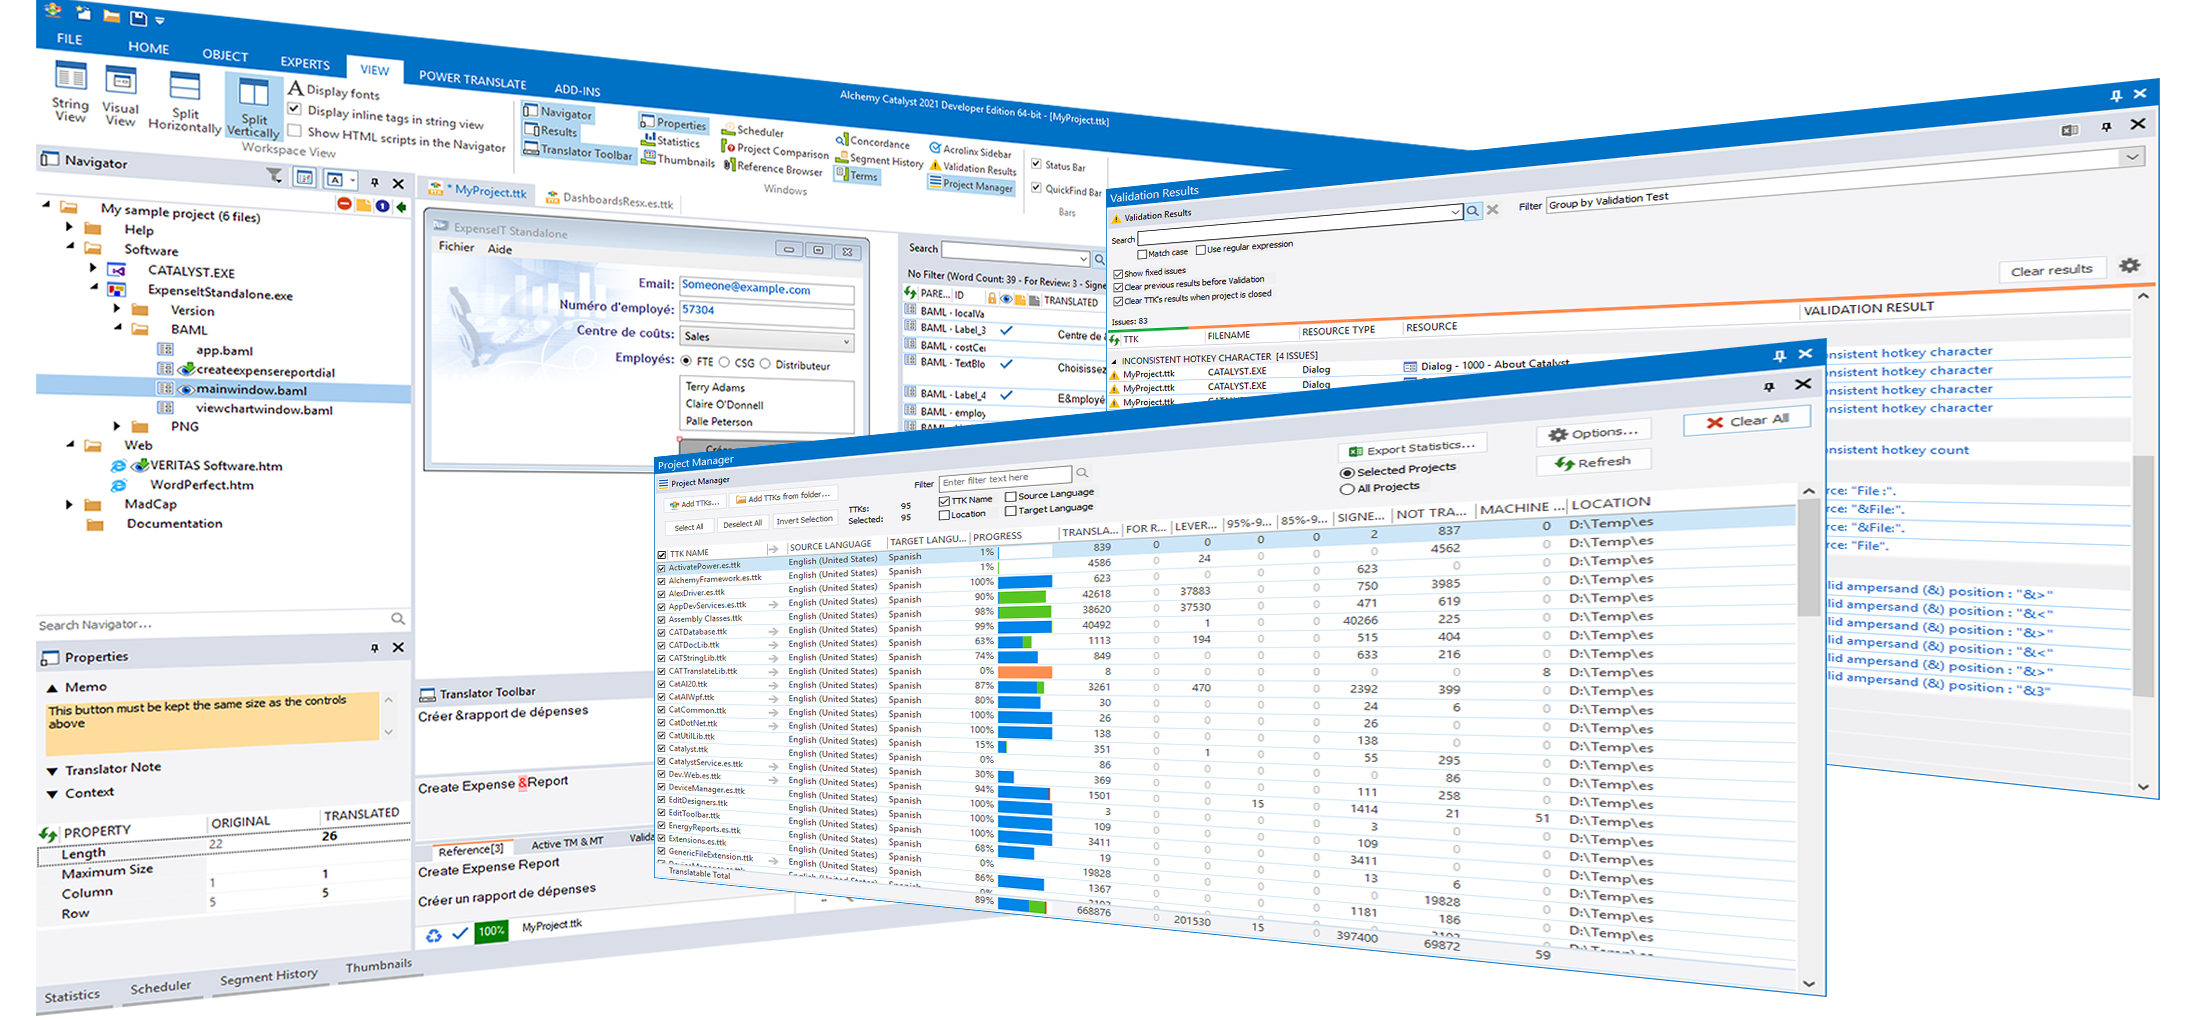Screen dimensions: 2200x1020
Task: Switch to the HOME ribbon tab
Action: (x=148, y=47)
